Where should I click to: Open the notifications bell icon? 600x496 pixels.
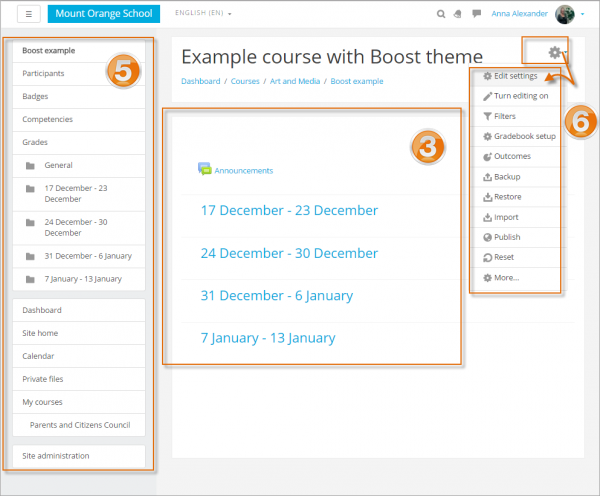point(457,14)
